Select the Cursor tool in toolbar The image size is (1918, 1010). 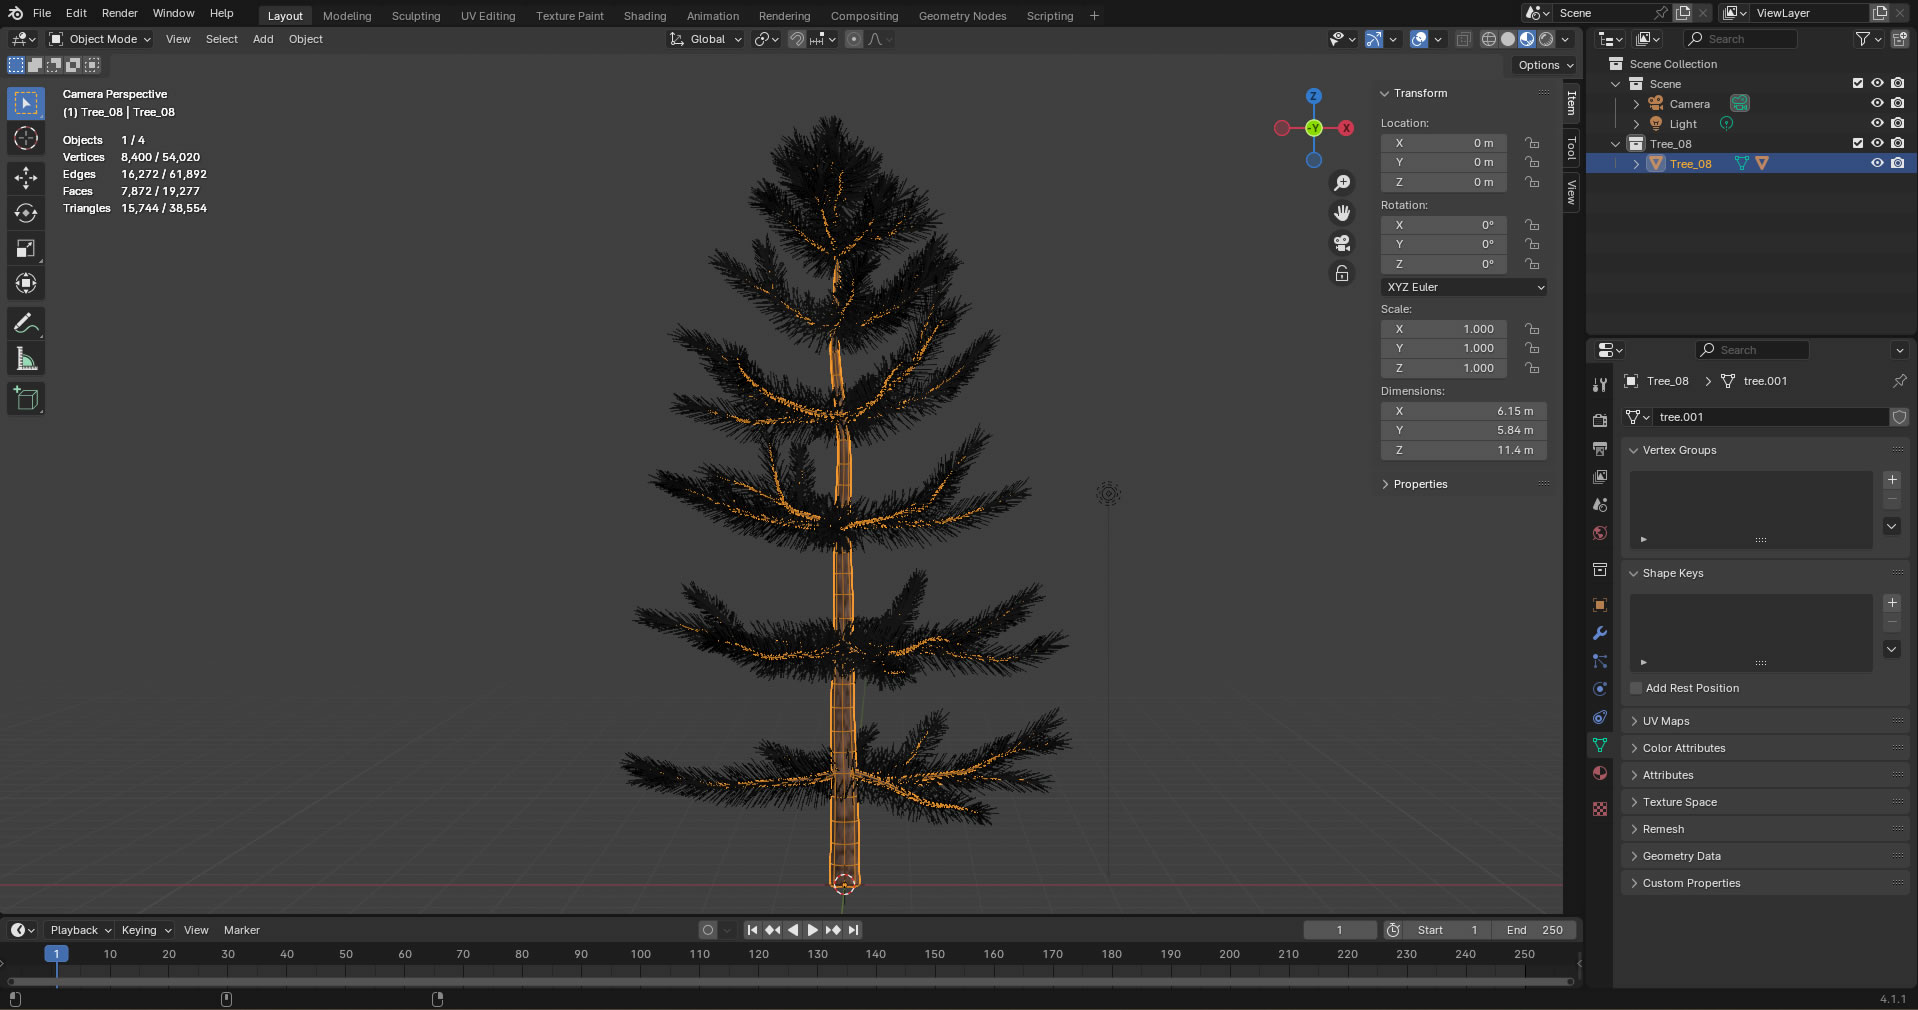click(26, 138)
